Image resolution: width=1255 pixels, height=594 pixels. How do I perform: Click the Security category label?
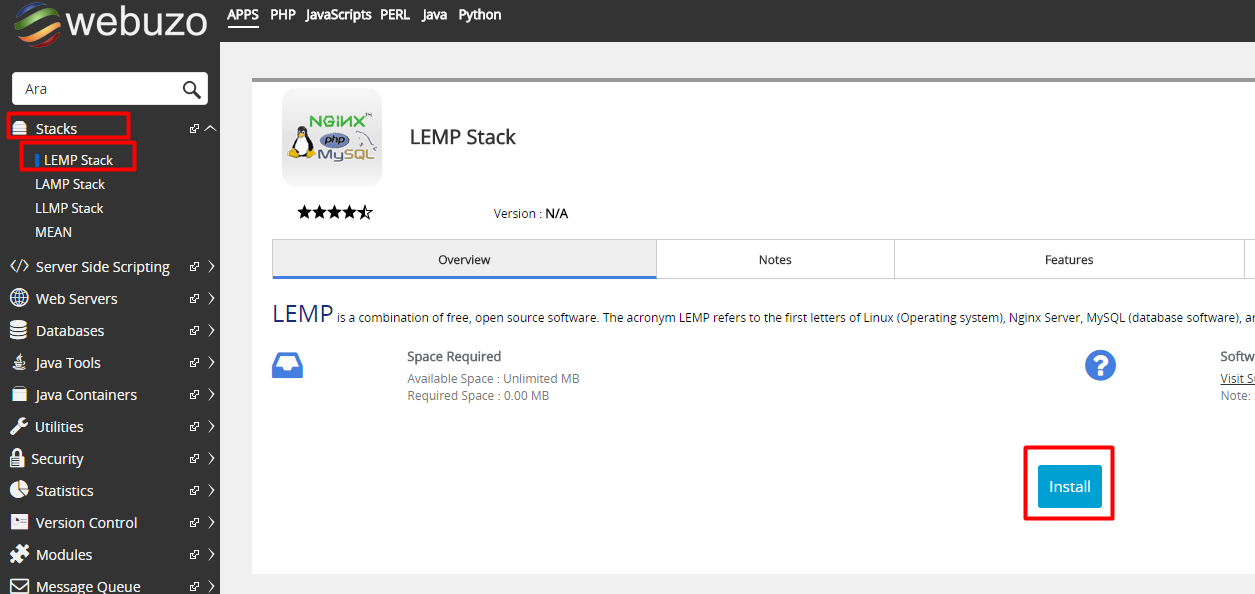click(x=57, y=459)
